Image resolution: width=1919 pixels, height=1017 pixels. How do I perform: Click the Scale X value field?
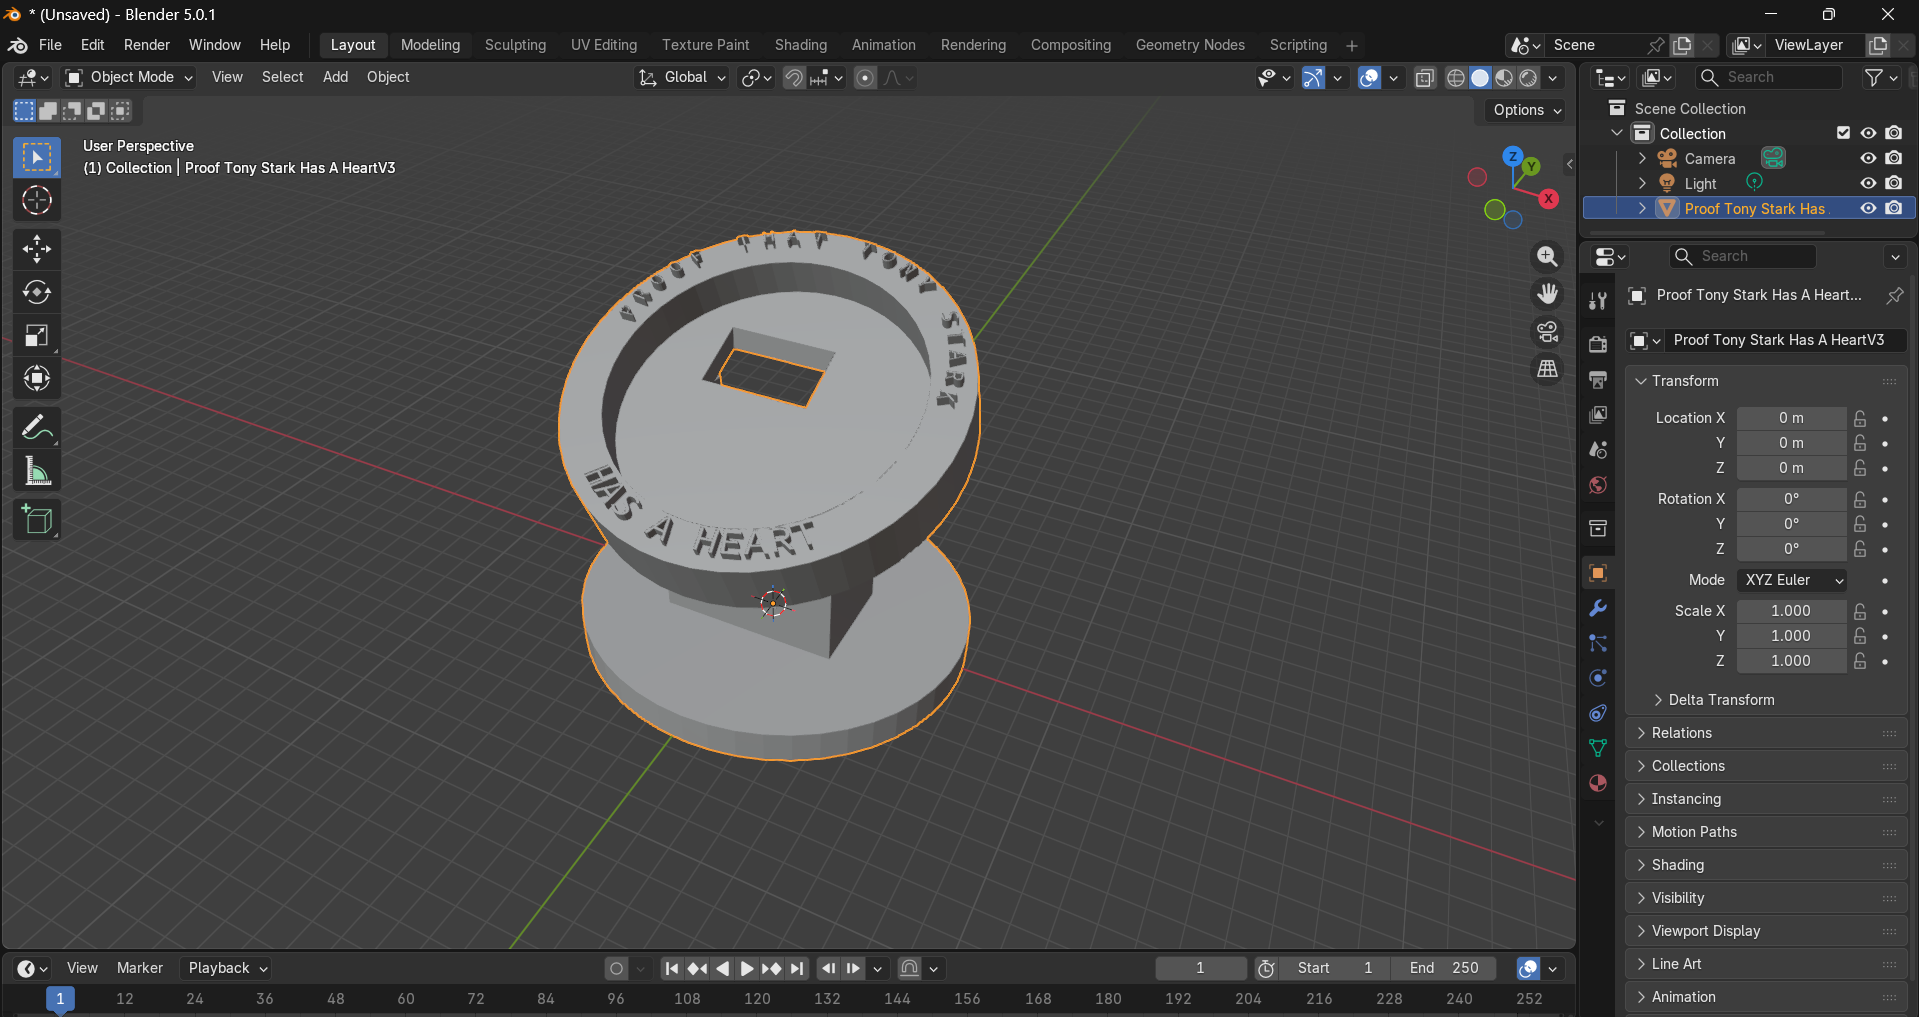tap(1791, 611)
